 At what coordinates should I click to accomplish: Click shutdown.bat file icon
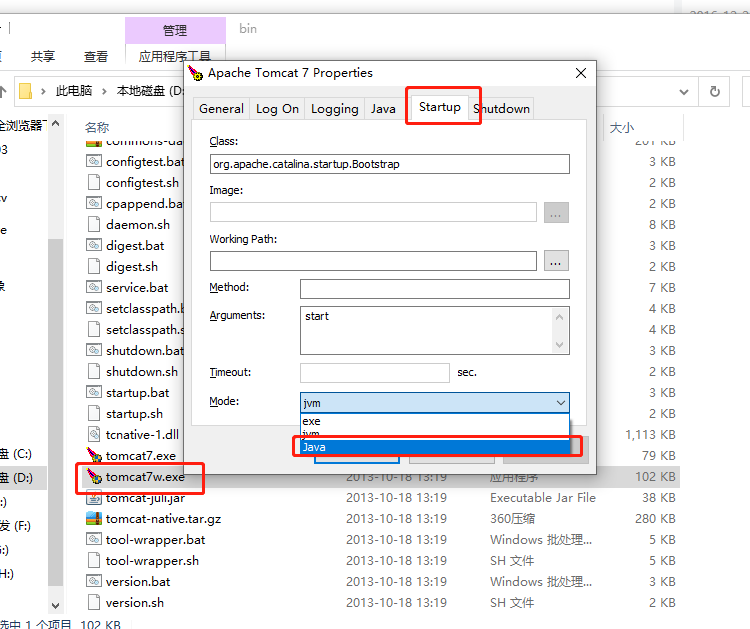(x=94, y=350)
